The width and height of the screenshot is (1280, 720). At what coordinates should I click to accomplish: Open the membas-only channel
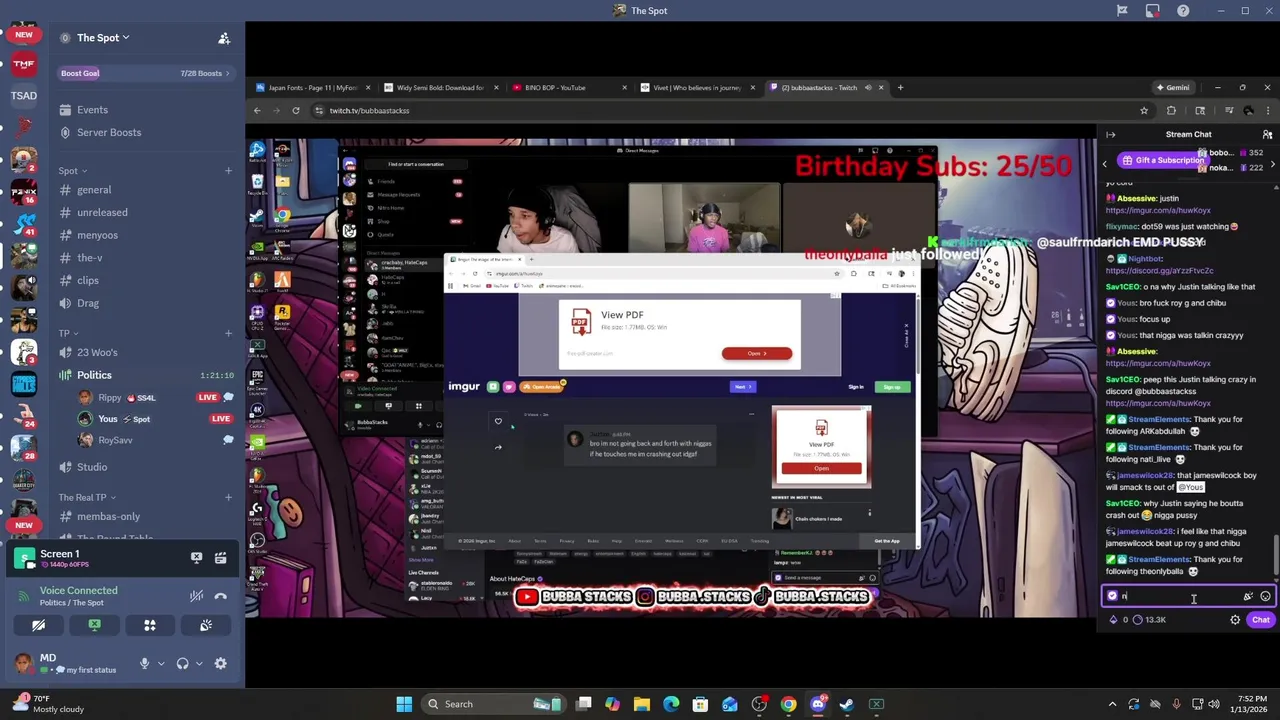click(x=145, y=516)
